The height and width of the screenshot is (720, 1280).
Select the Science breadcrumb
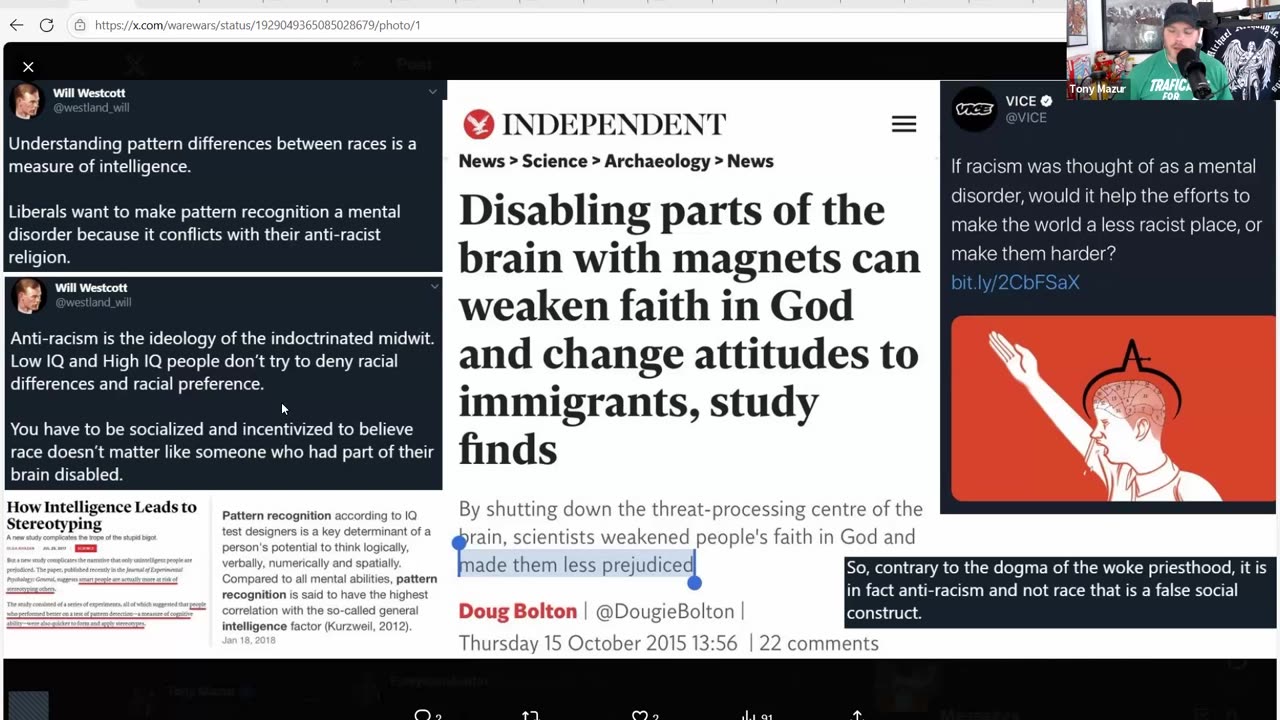[x=554, y=161]
